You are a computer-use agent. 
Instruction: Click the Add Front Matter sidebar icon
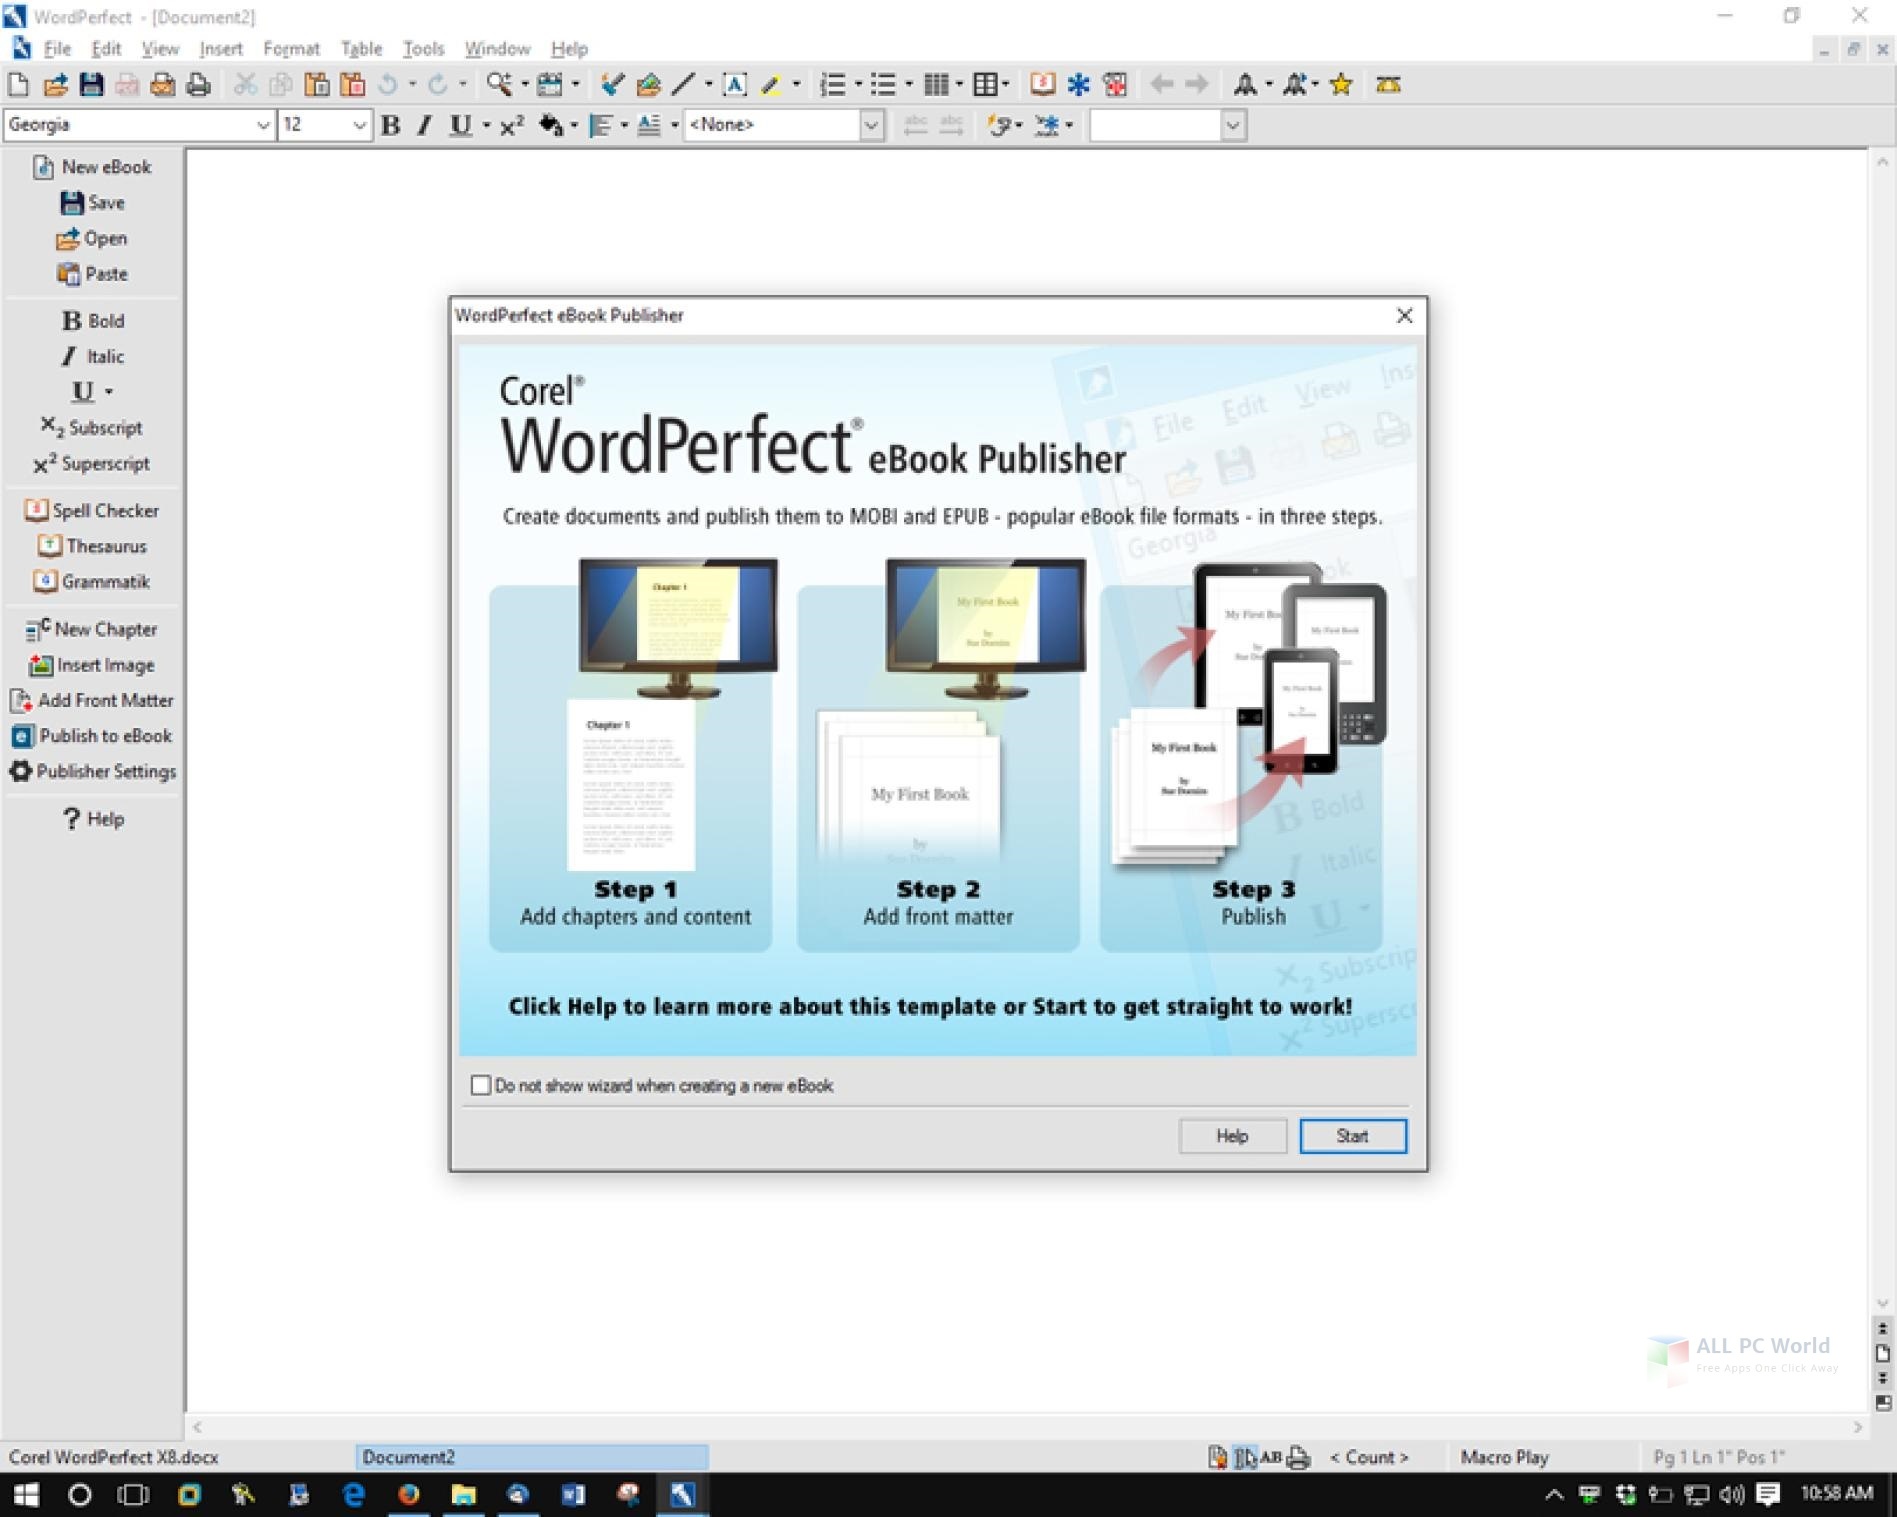click(x=21, y=700)
